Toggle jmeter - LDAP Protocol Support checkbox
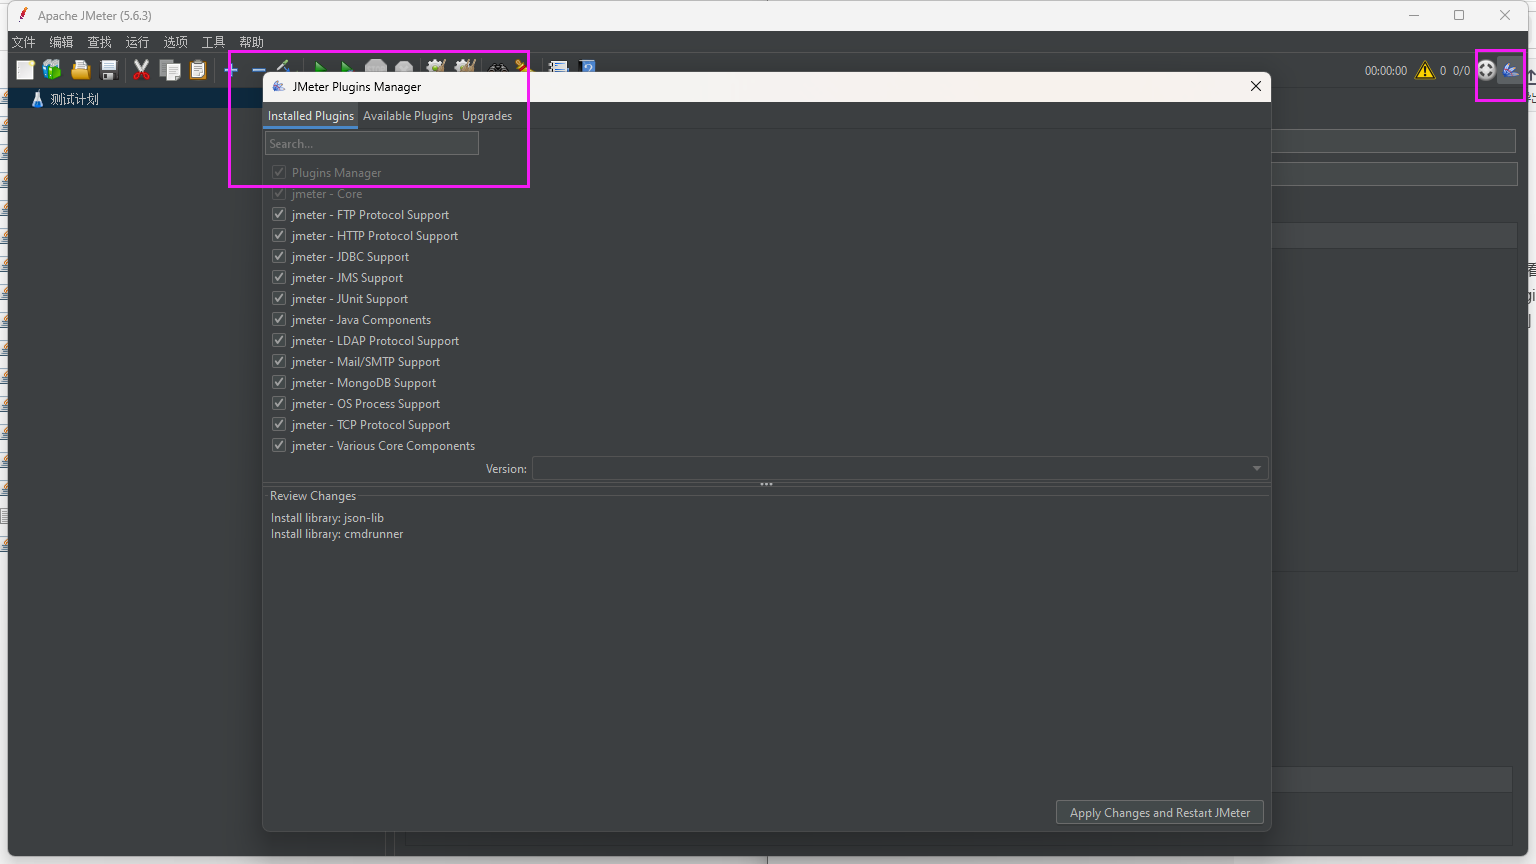This screenshot has height=864, width=1536. pos(279,340)
